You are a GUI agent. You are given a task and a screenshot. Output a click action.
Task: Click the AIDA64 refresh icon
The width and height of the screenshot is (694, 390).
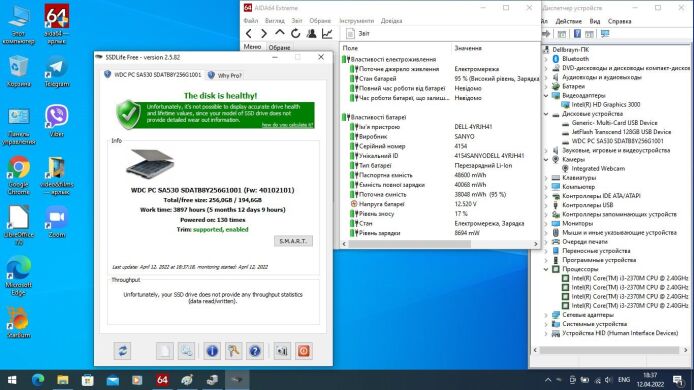coord(296,33)
